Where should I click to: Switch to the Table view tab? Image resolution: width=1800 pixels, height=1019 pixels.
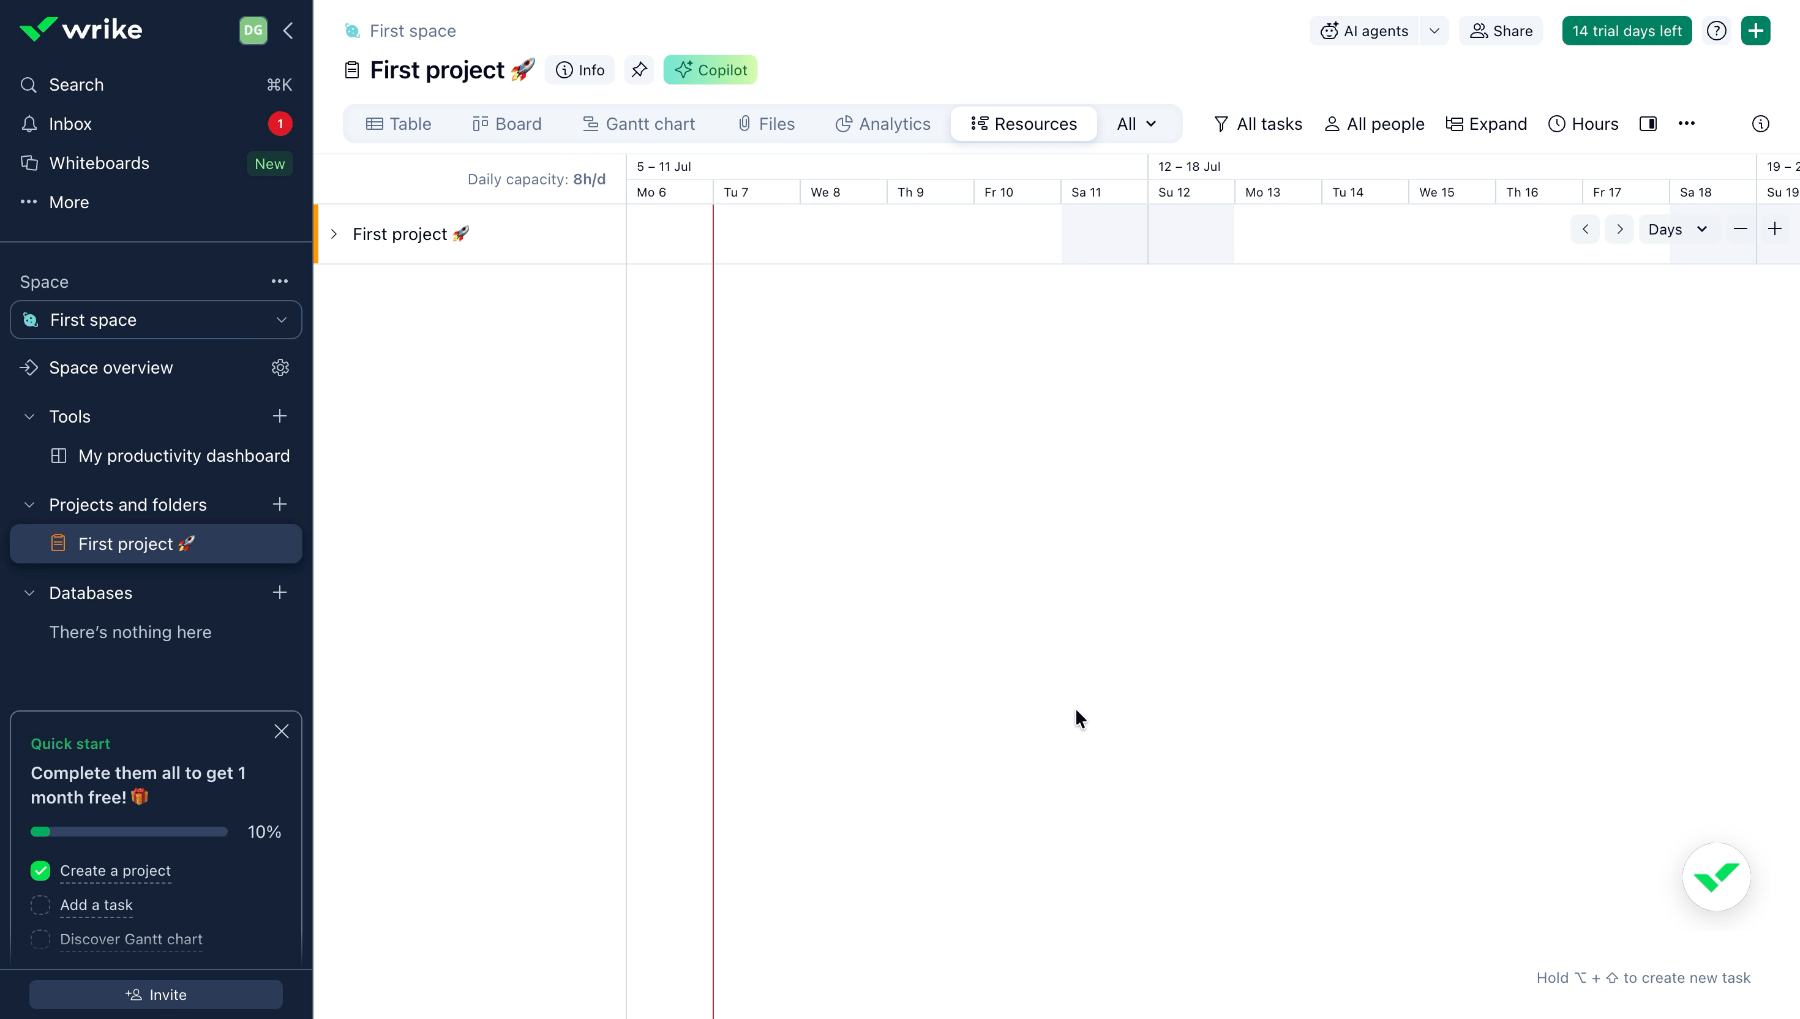[399, 124]
